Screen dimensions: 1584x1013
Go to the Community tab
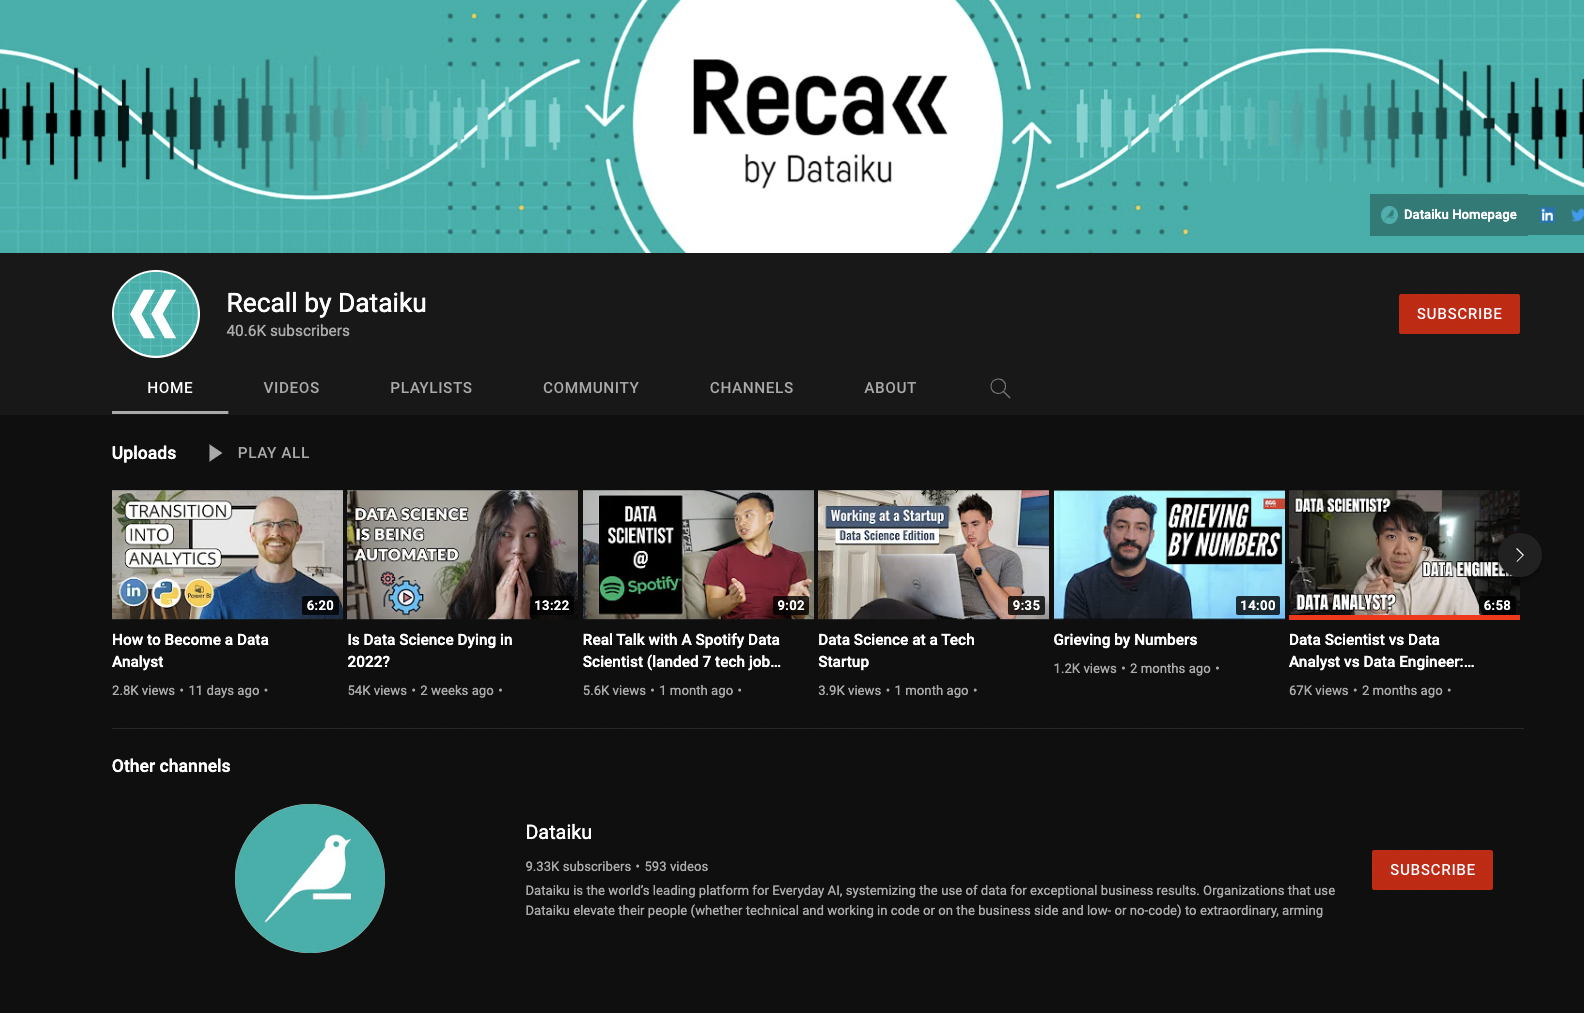[591, 388]
